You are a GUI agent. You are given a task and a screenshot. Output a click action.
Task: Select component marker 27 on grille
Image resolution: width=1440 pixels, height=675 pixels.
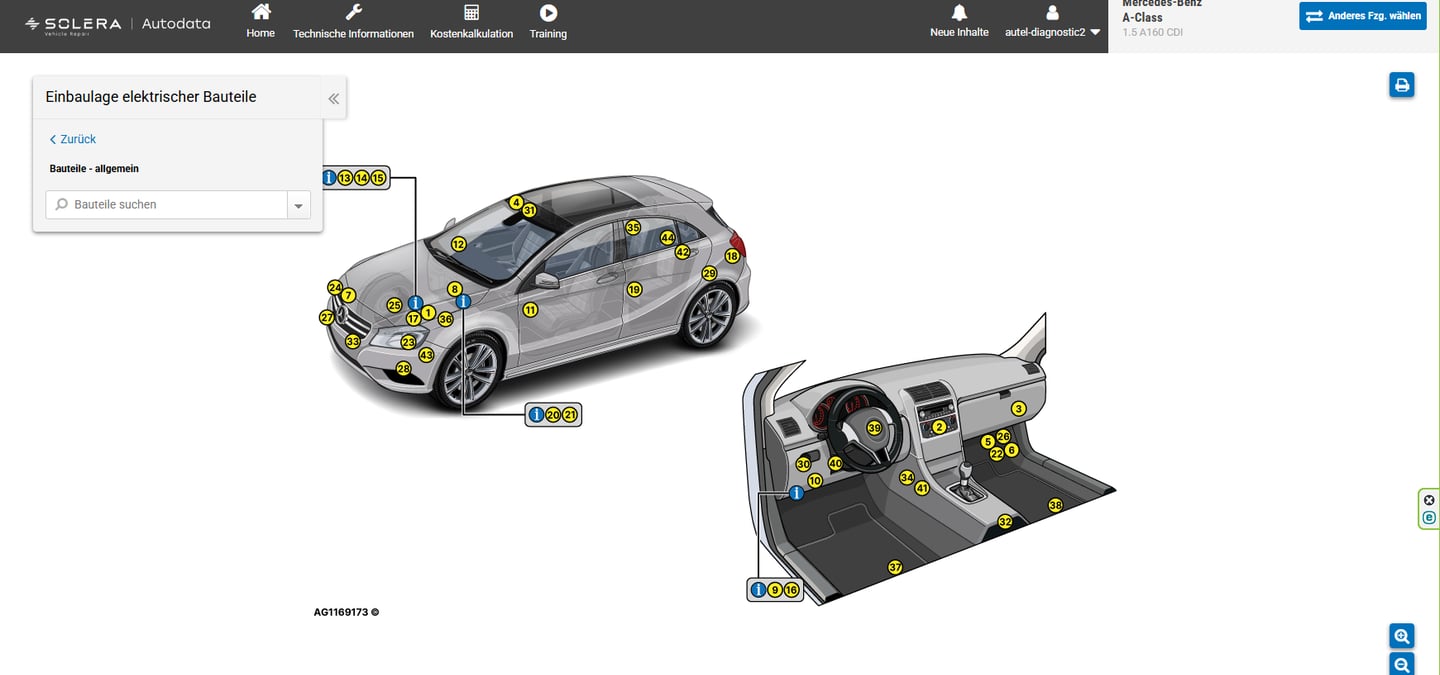(x=327, y=318)
